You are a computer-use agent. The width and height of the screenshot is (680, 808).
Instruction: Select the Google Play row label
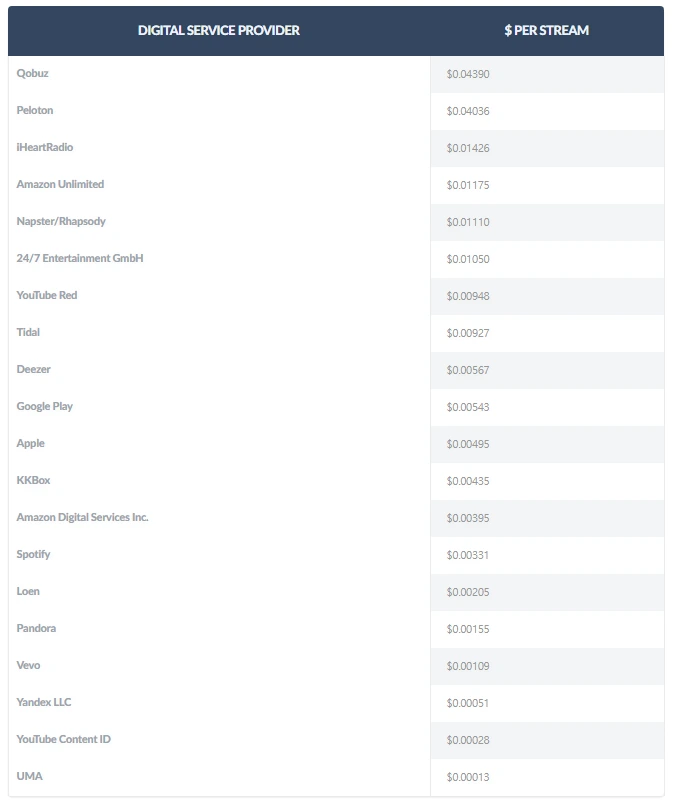pyautogui.click(x=45, y=407)
